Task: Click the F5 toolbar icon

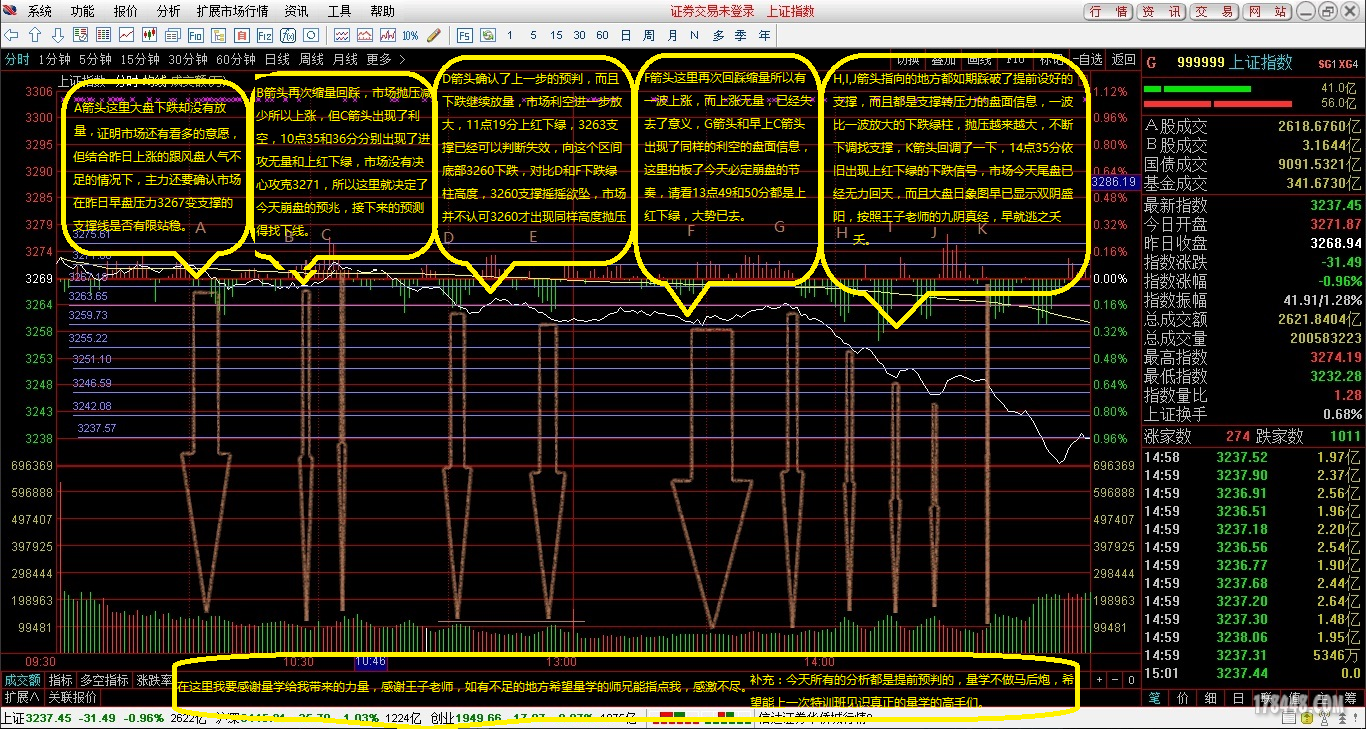Action: coord(465,35)
